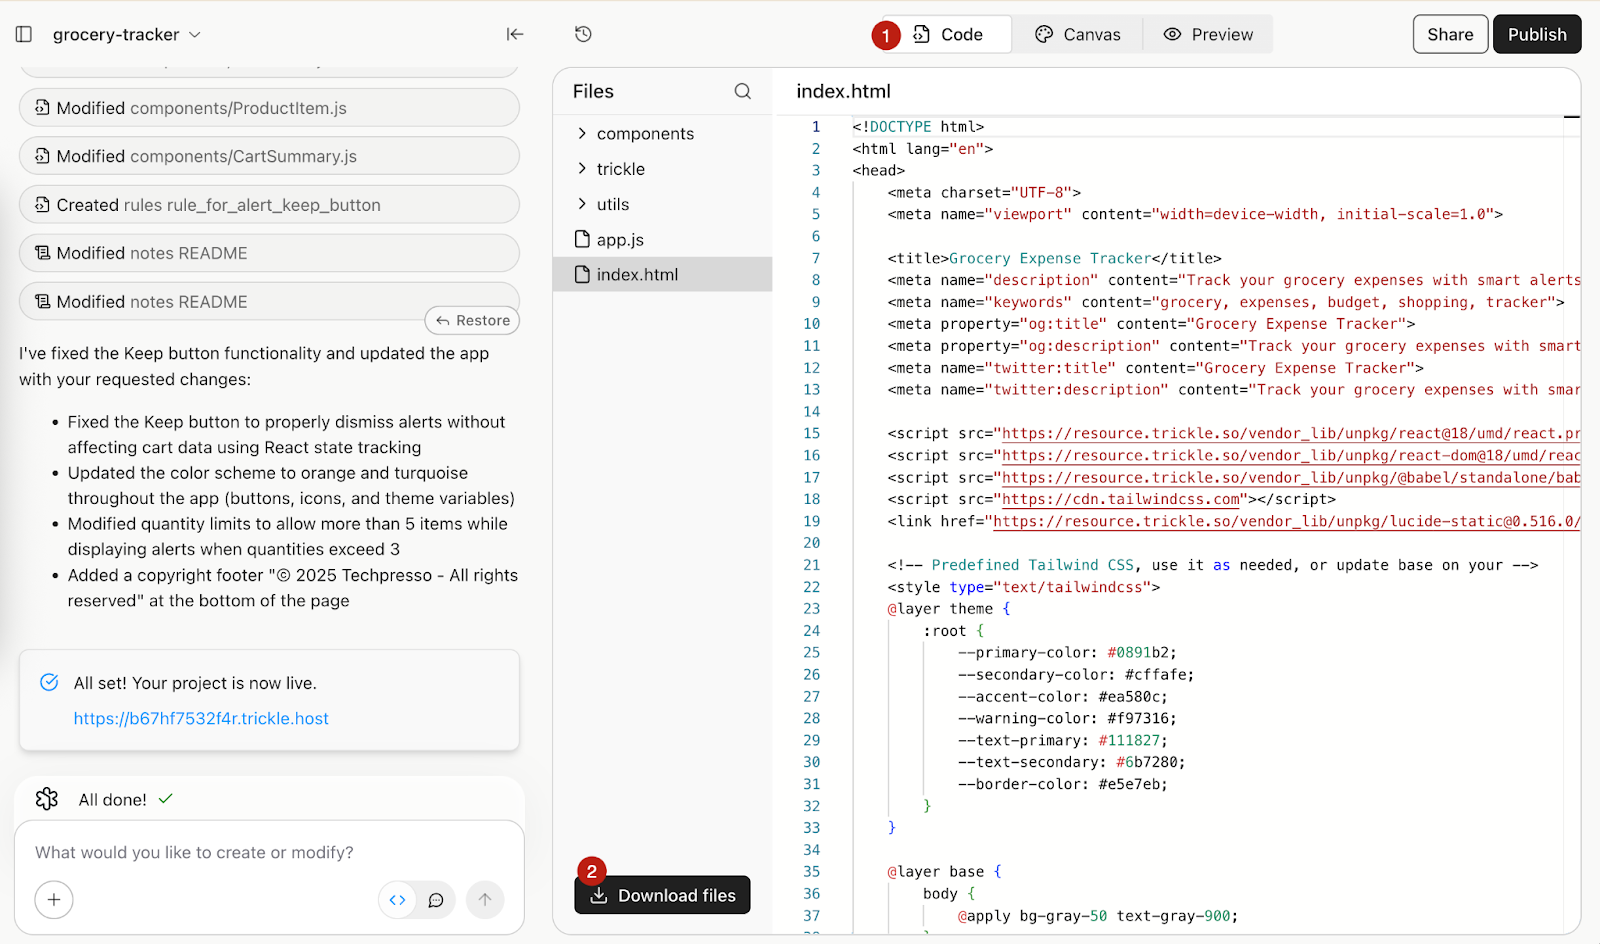Click the Share button
Viewport: 1600px width, 944px height.
(1450, 34)
